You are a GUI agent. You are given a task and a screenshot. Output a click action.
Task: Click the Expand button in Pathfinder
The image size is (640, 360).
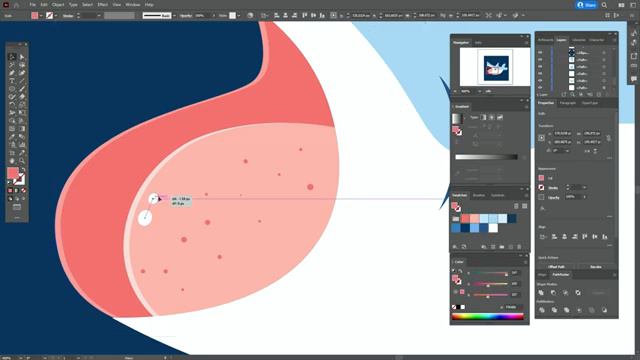click(598, 293)
